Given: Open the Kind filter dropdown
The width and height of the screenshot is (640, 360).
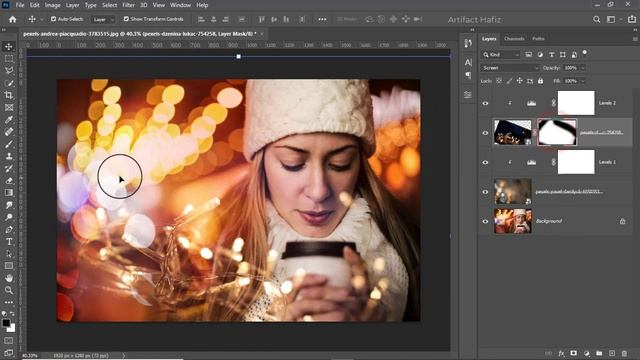Looking at the screenshot, I should click(x=500, y=55).
